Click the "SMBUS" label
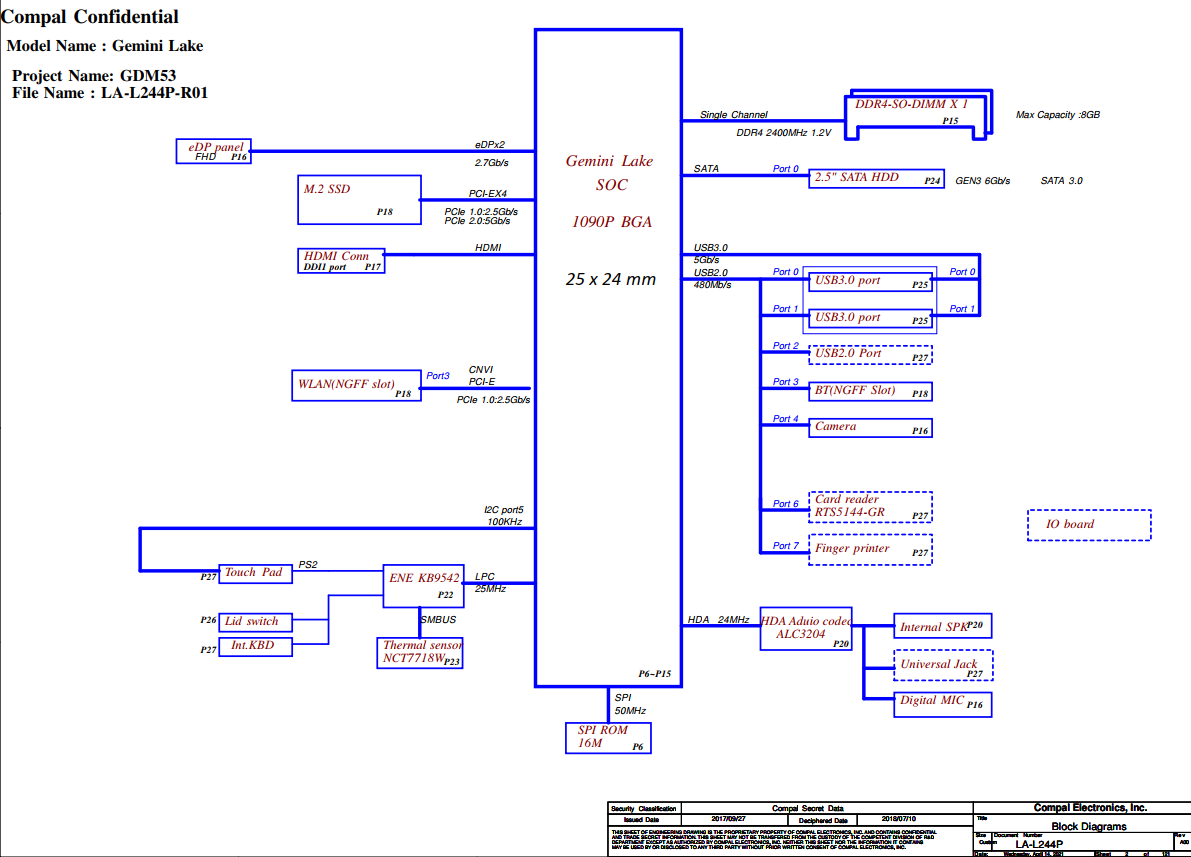The image size is (1191, 857). 438,619
